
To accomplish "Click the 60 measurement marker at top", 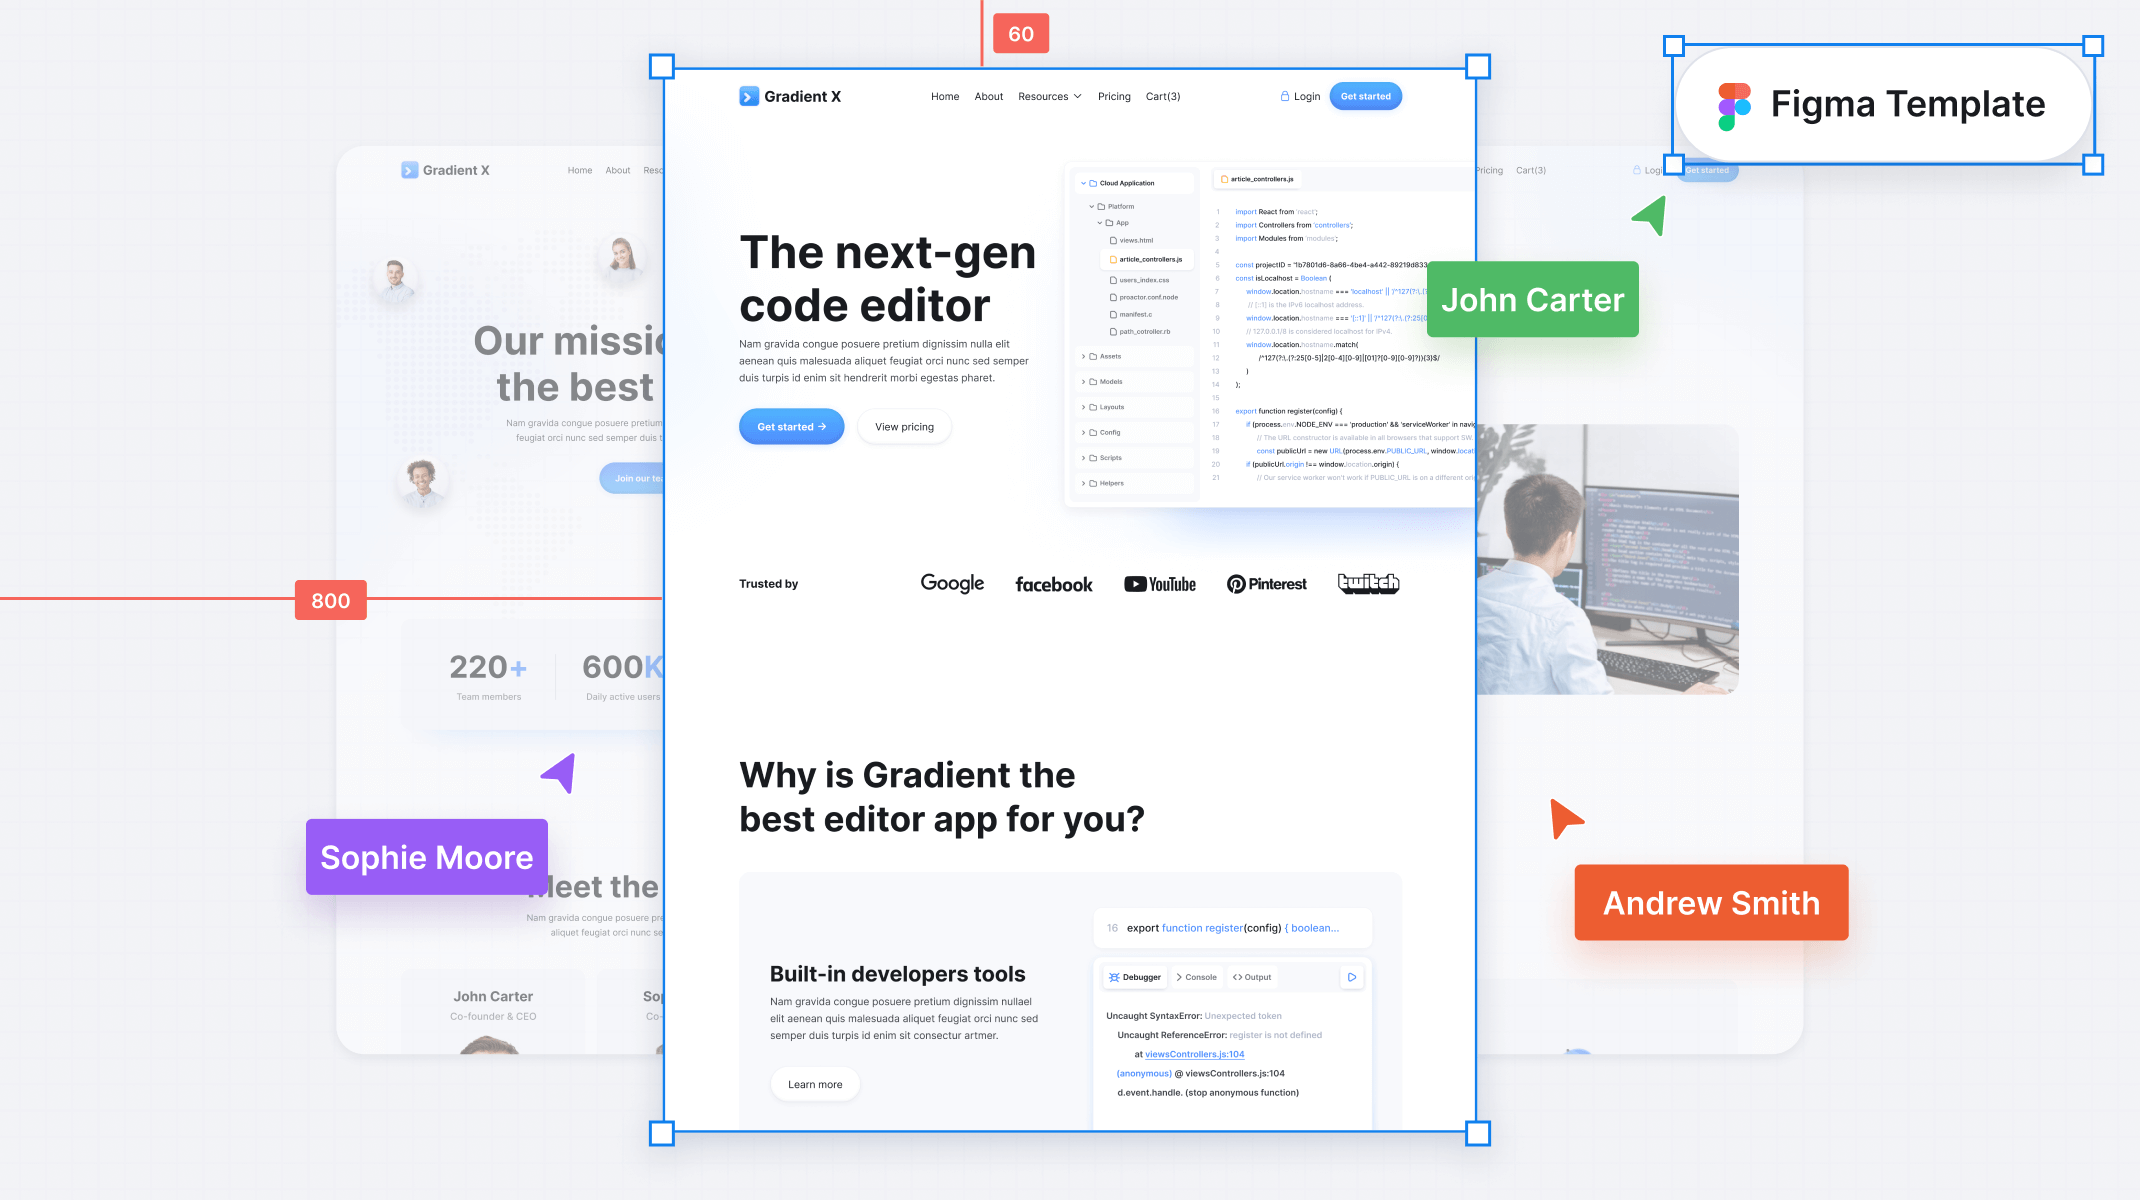I will click(1020, 32).
